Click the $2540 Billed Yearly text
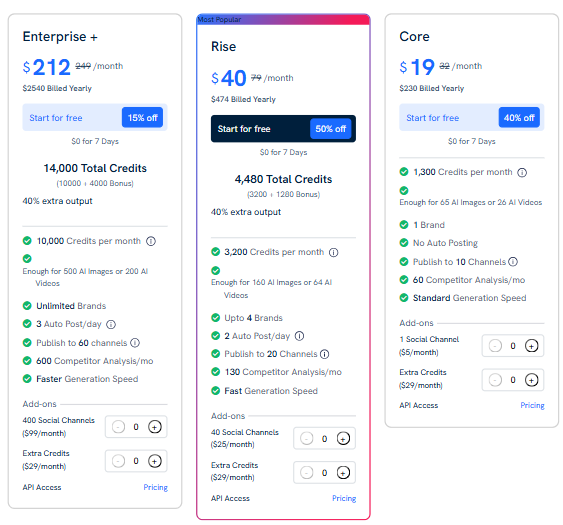This screenshot has height=525, width=563. [x=57, y=88]
